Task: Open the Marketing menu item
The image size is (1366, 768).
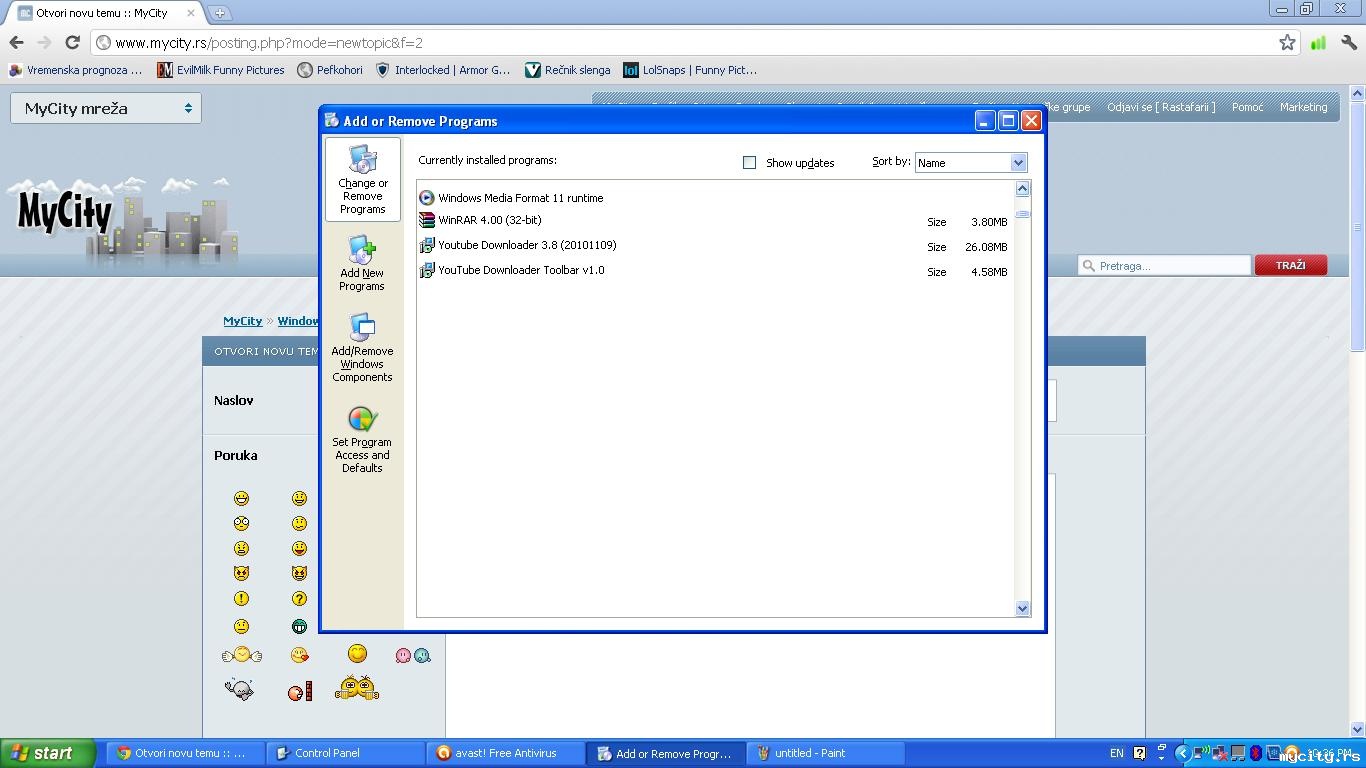Action: (x=1304, y=107)
